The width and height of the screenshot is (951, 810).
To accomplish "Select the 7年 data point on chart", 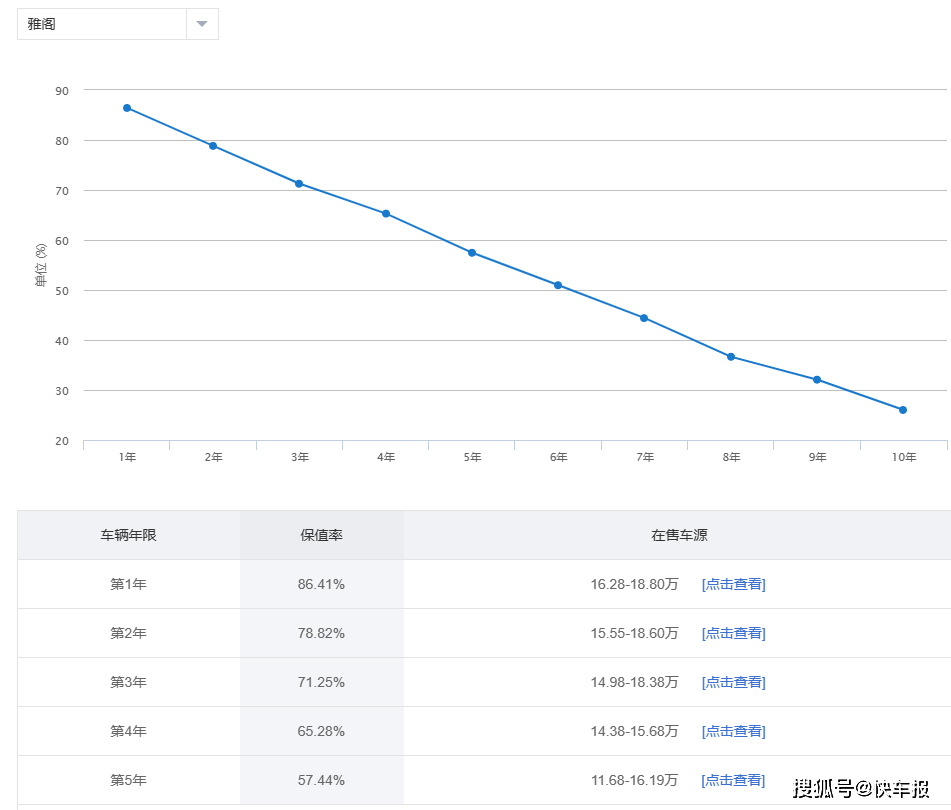I will coord(644,318).
